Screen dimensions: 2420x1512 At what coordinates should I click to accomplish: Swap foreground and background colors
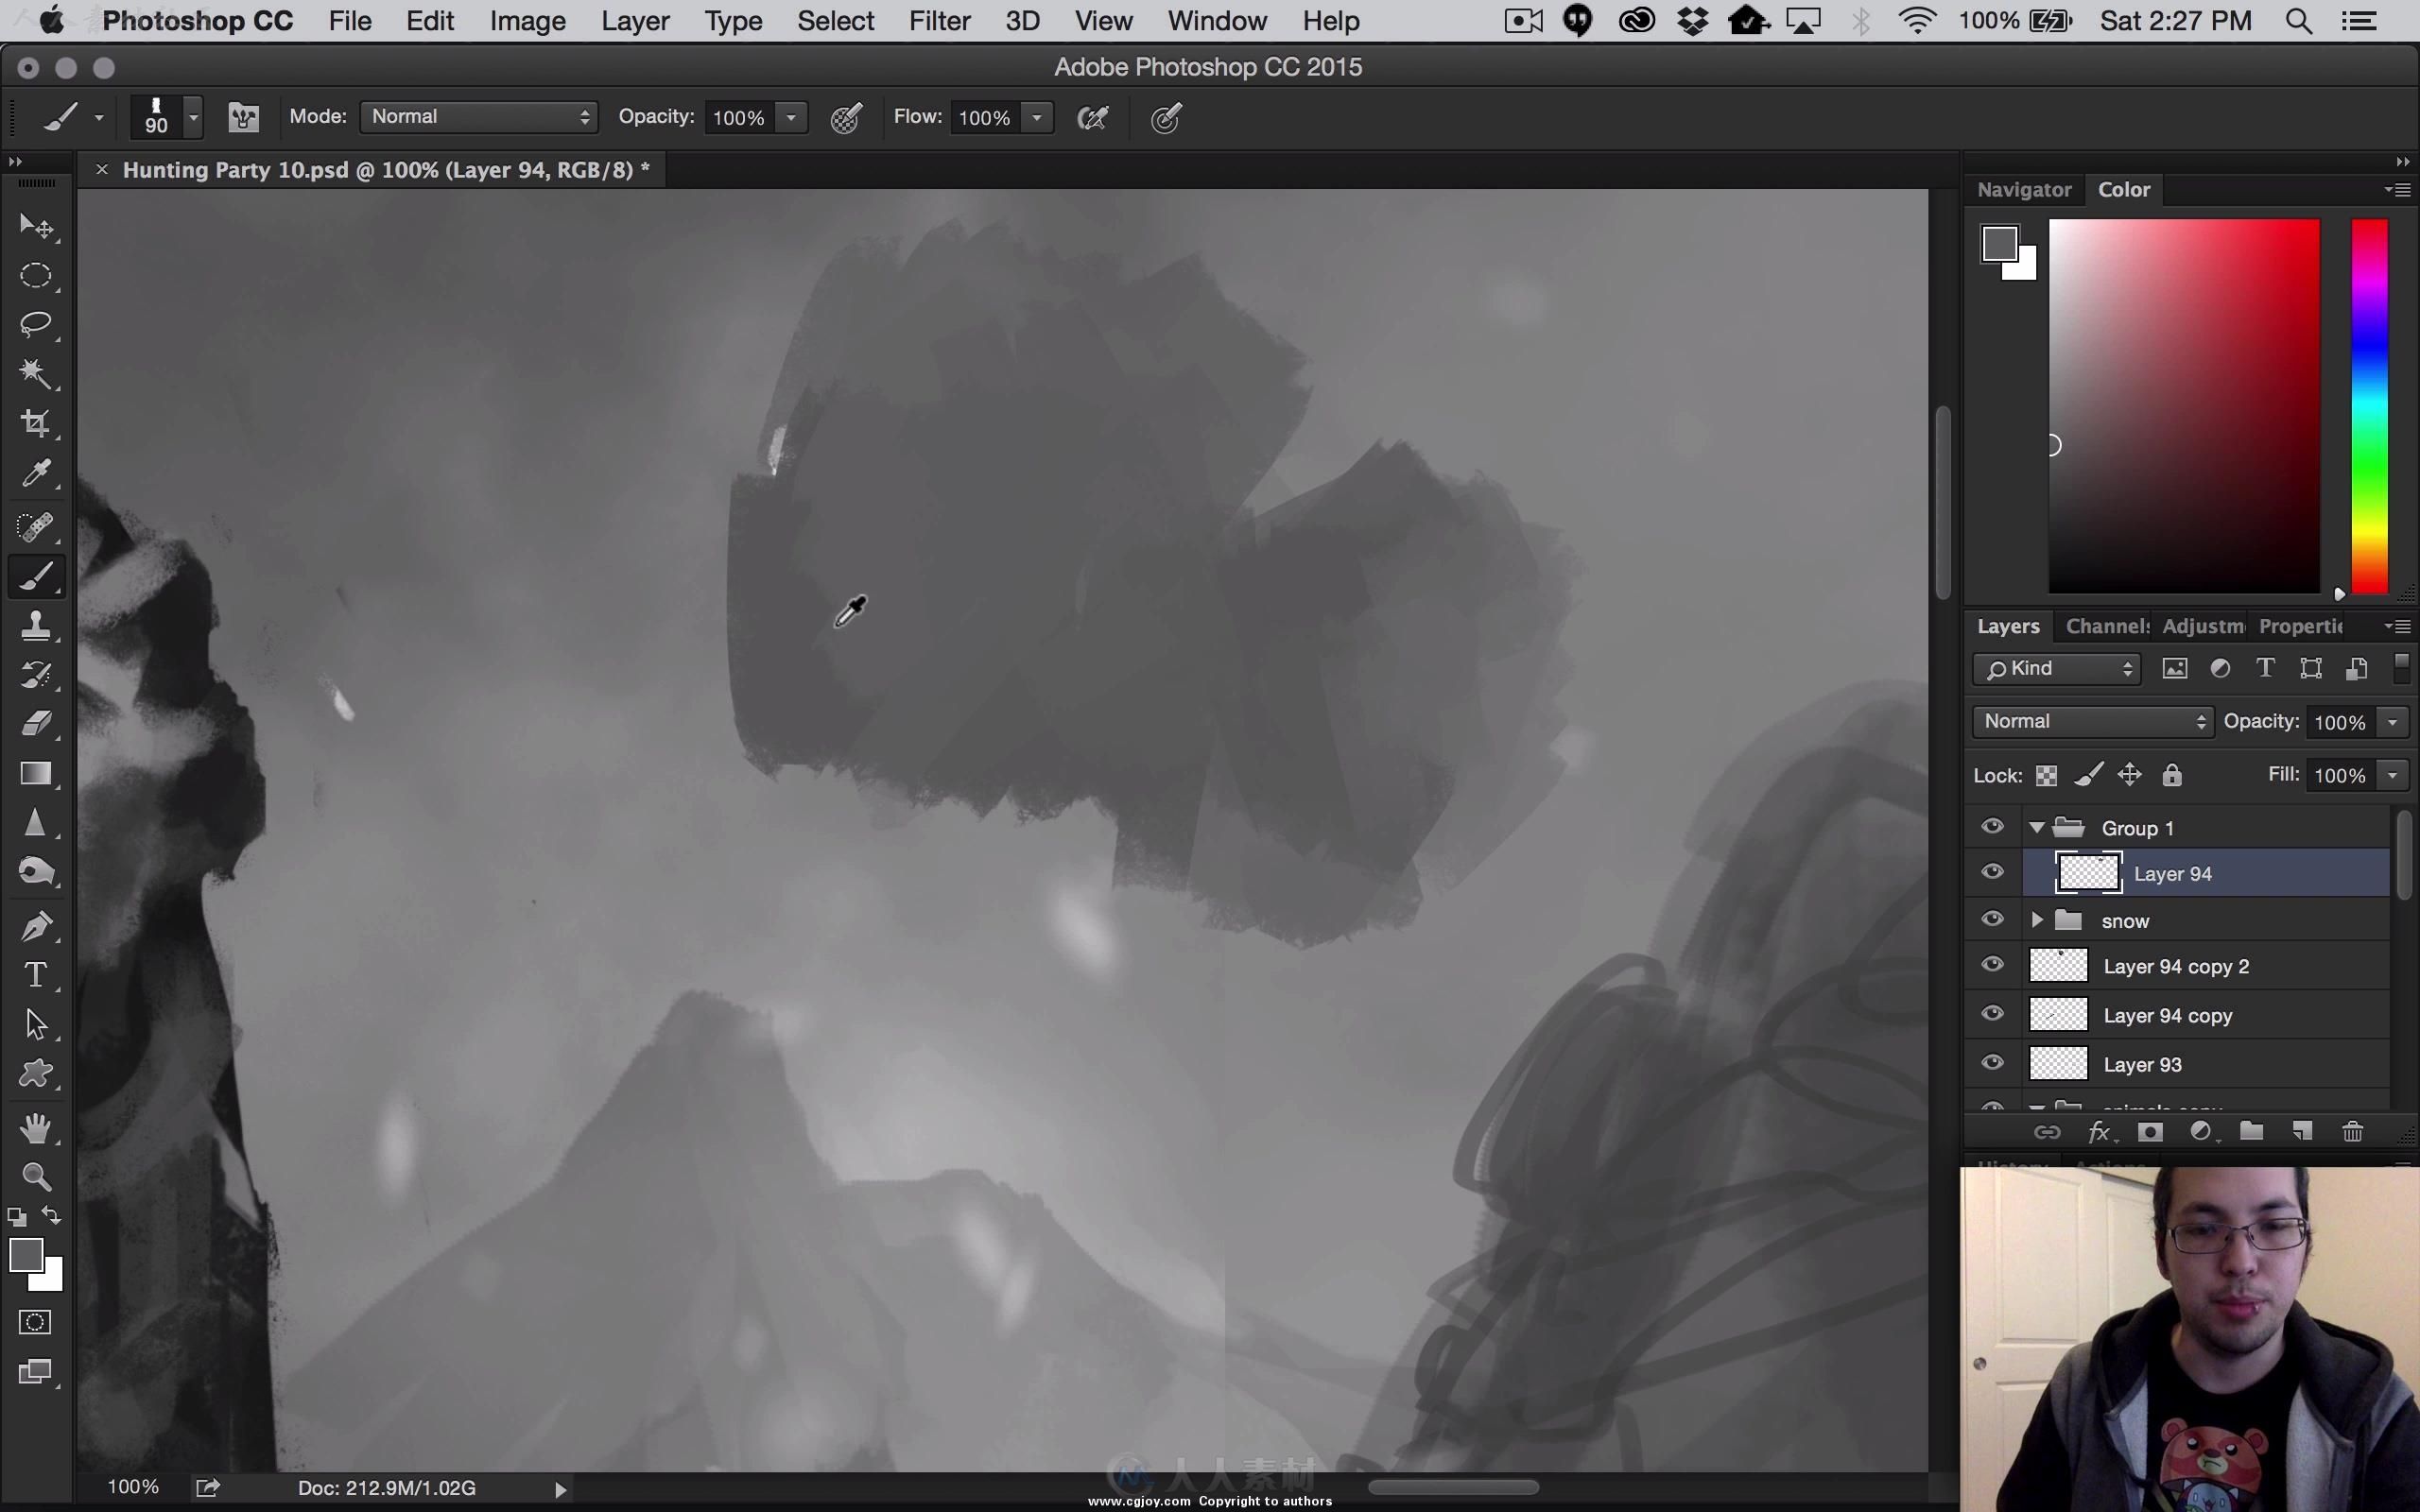(52, 1216)
